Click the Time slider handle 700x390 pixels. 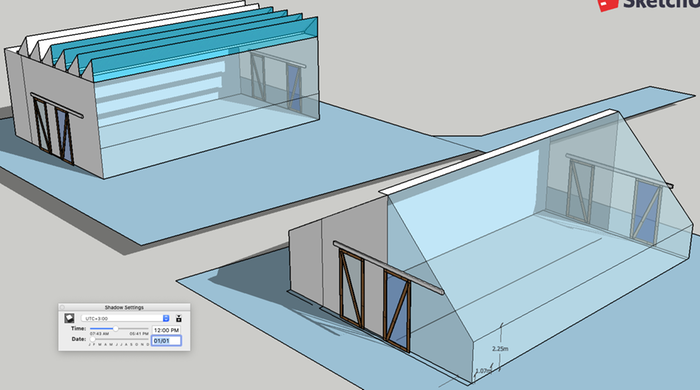pyautogui.click(x=116, y=328)
